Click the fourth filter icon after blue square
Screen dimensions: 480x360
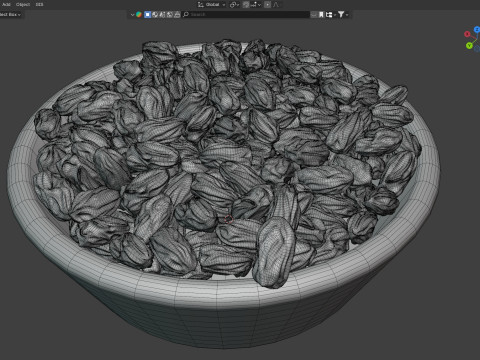point(170,15)
